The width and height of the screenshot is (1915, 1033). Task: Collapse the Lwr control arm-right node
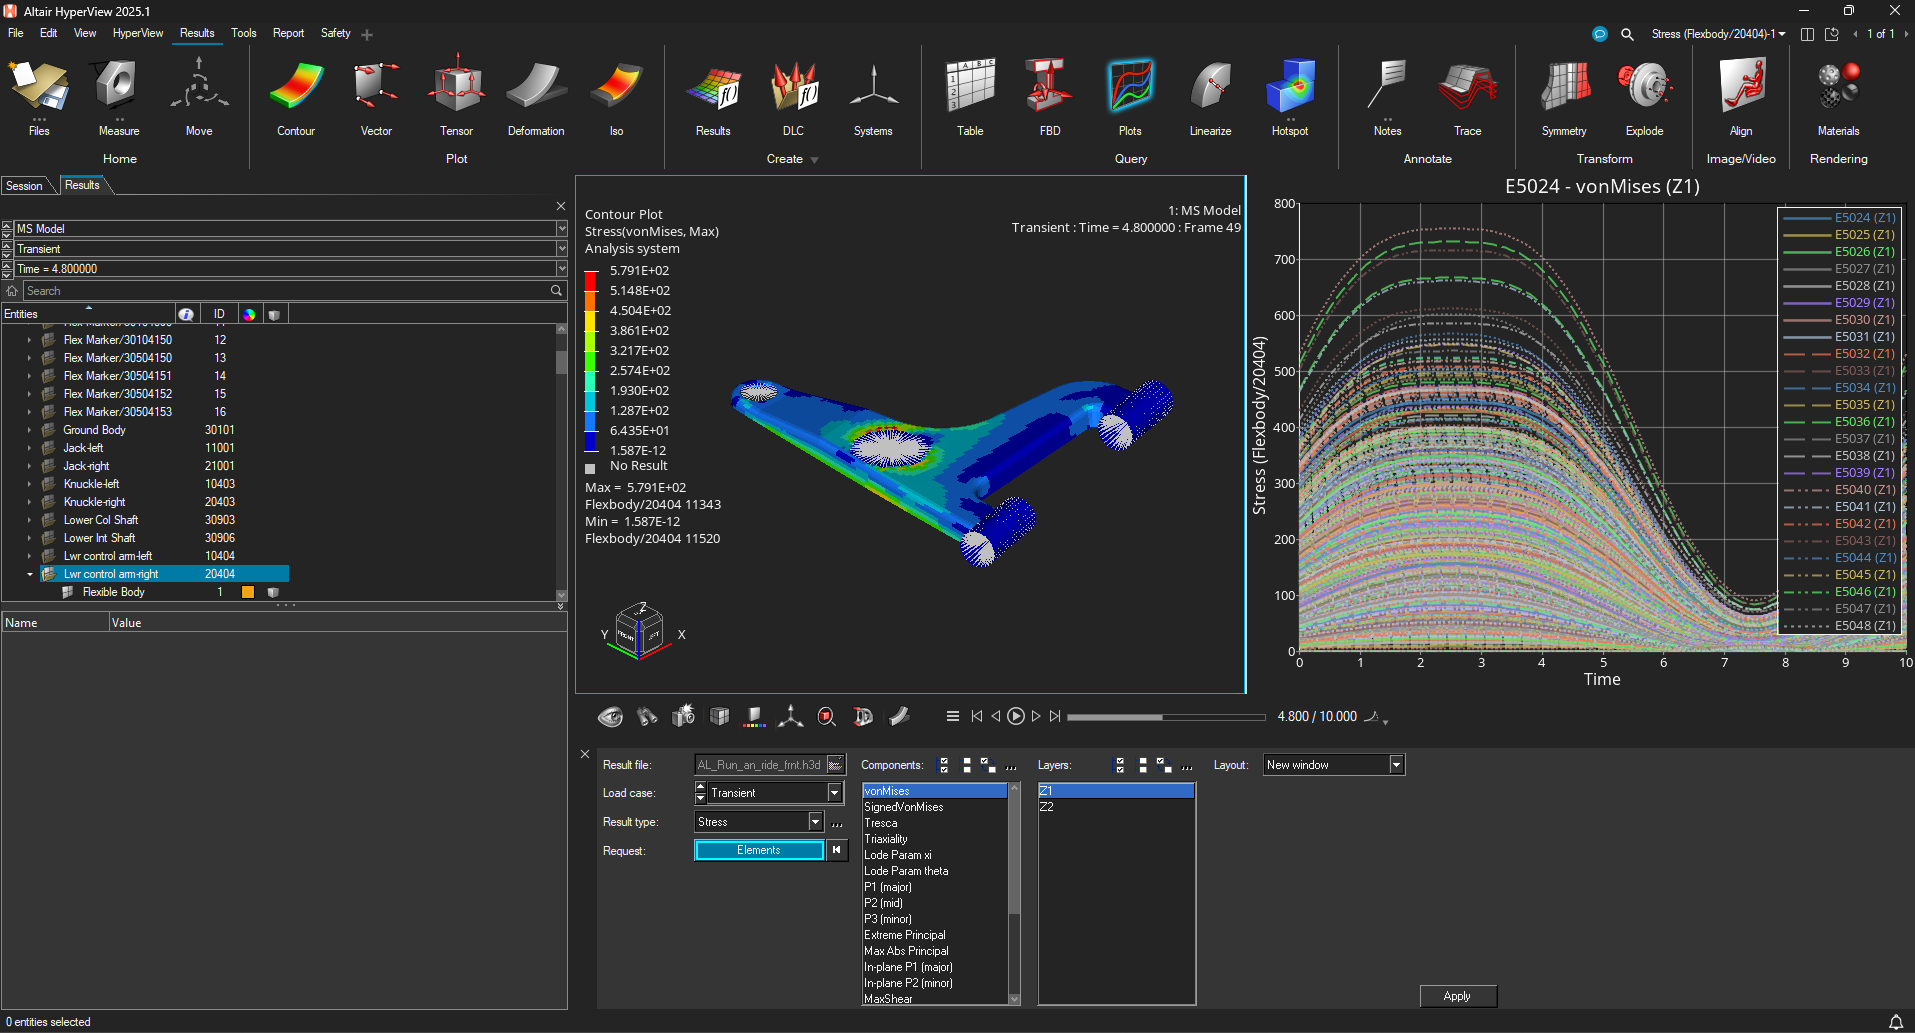[x=29, y=574]
